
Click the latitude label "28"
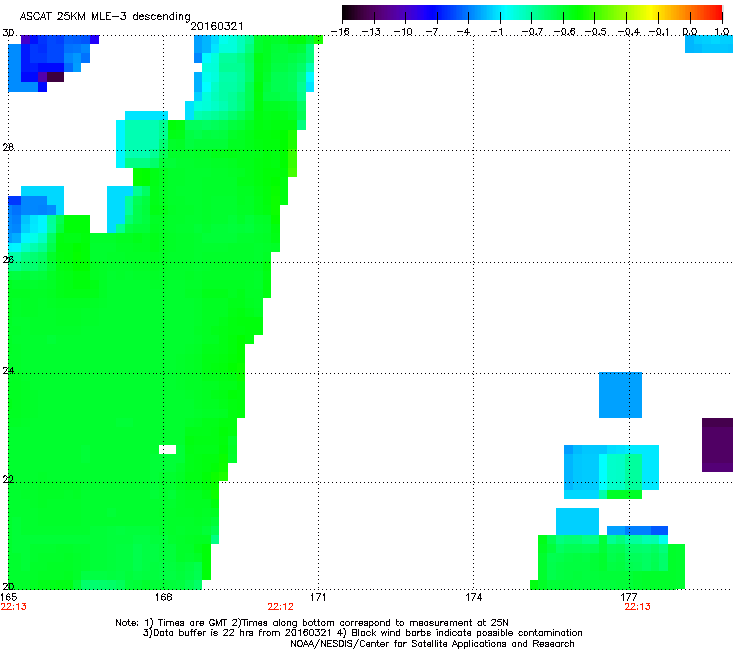tap(8, 147)
